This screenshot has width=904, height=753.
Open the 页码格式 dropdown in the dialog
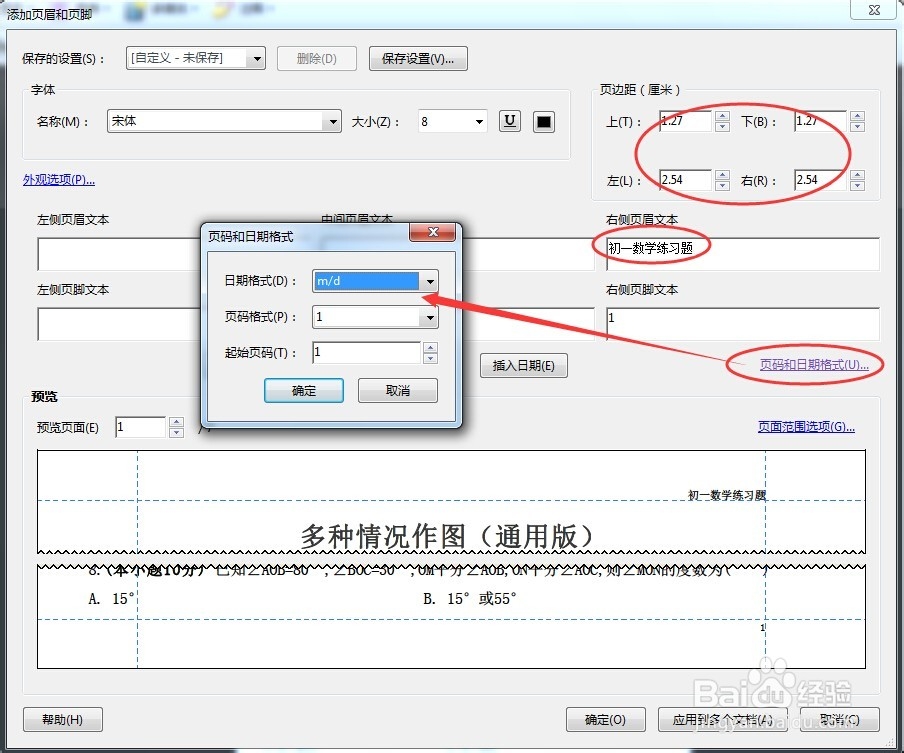click(429, 316)
